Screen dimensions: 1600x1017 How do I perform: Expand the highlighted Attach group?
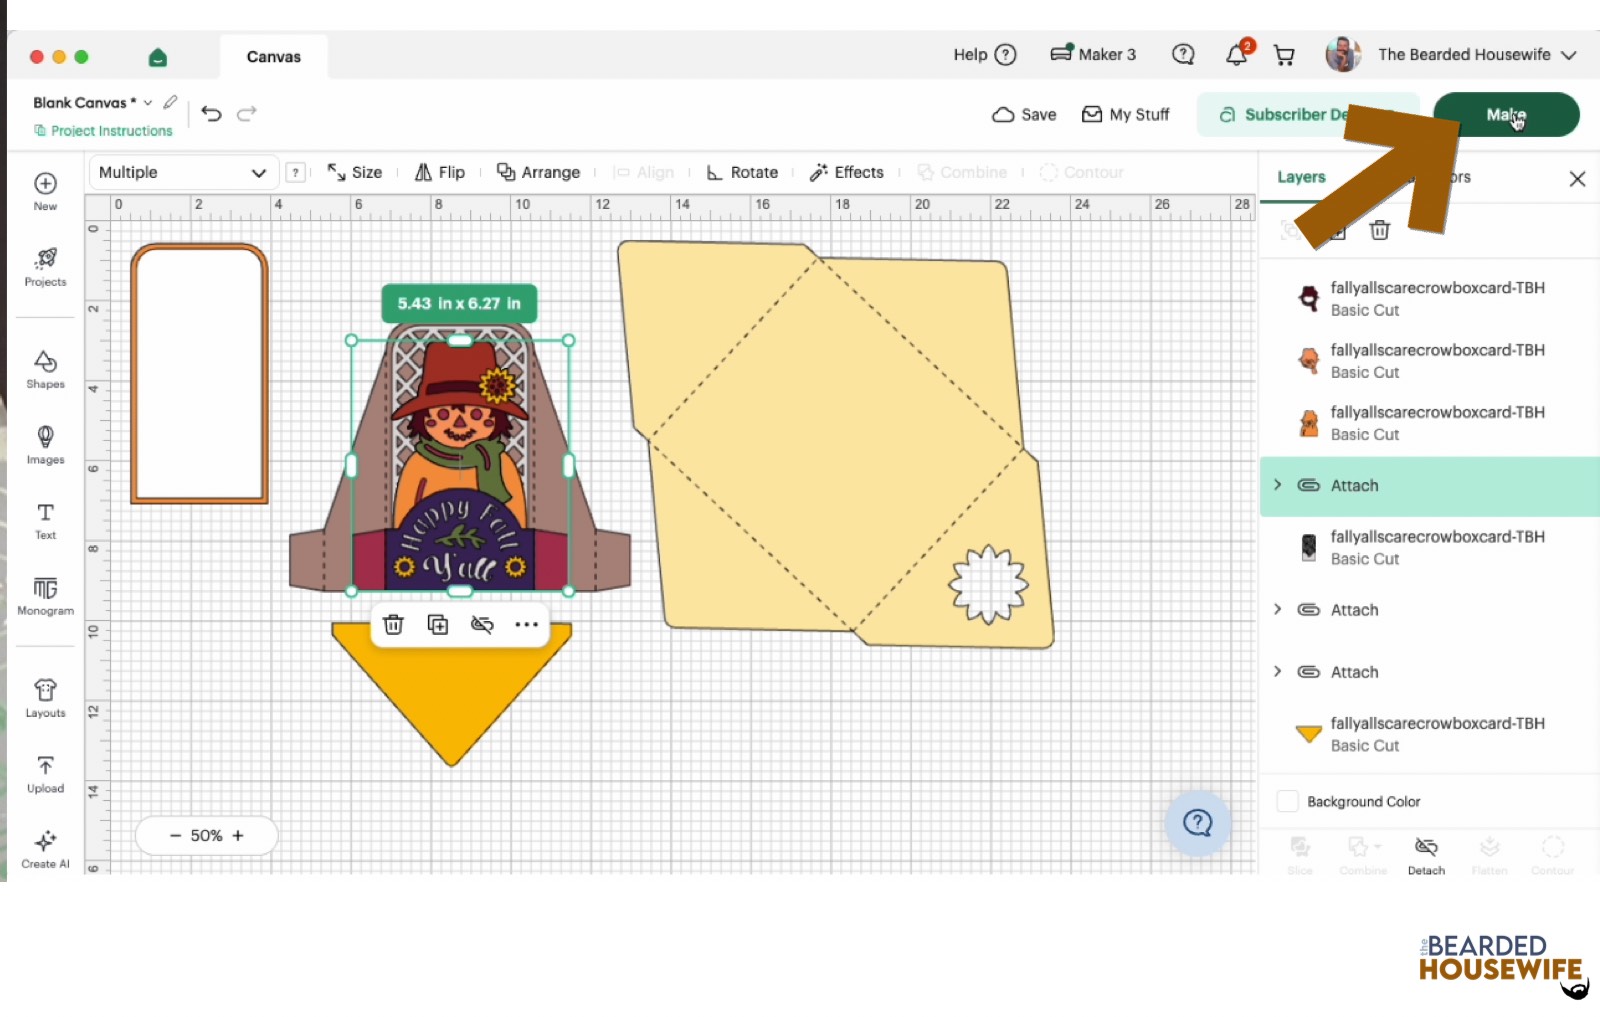click(1278, 485)
